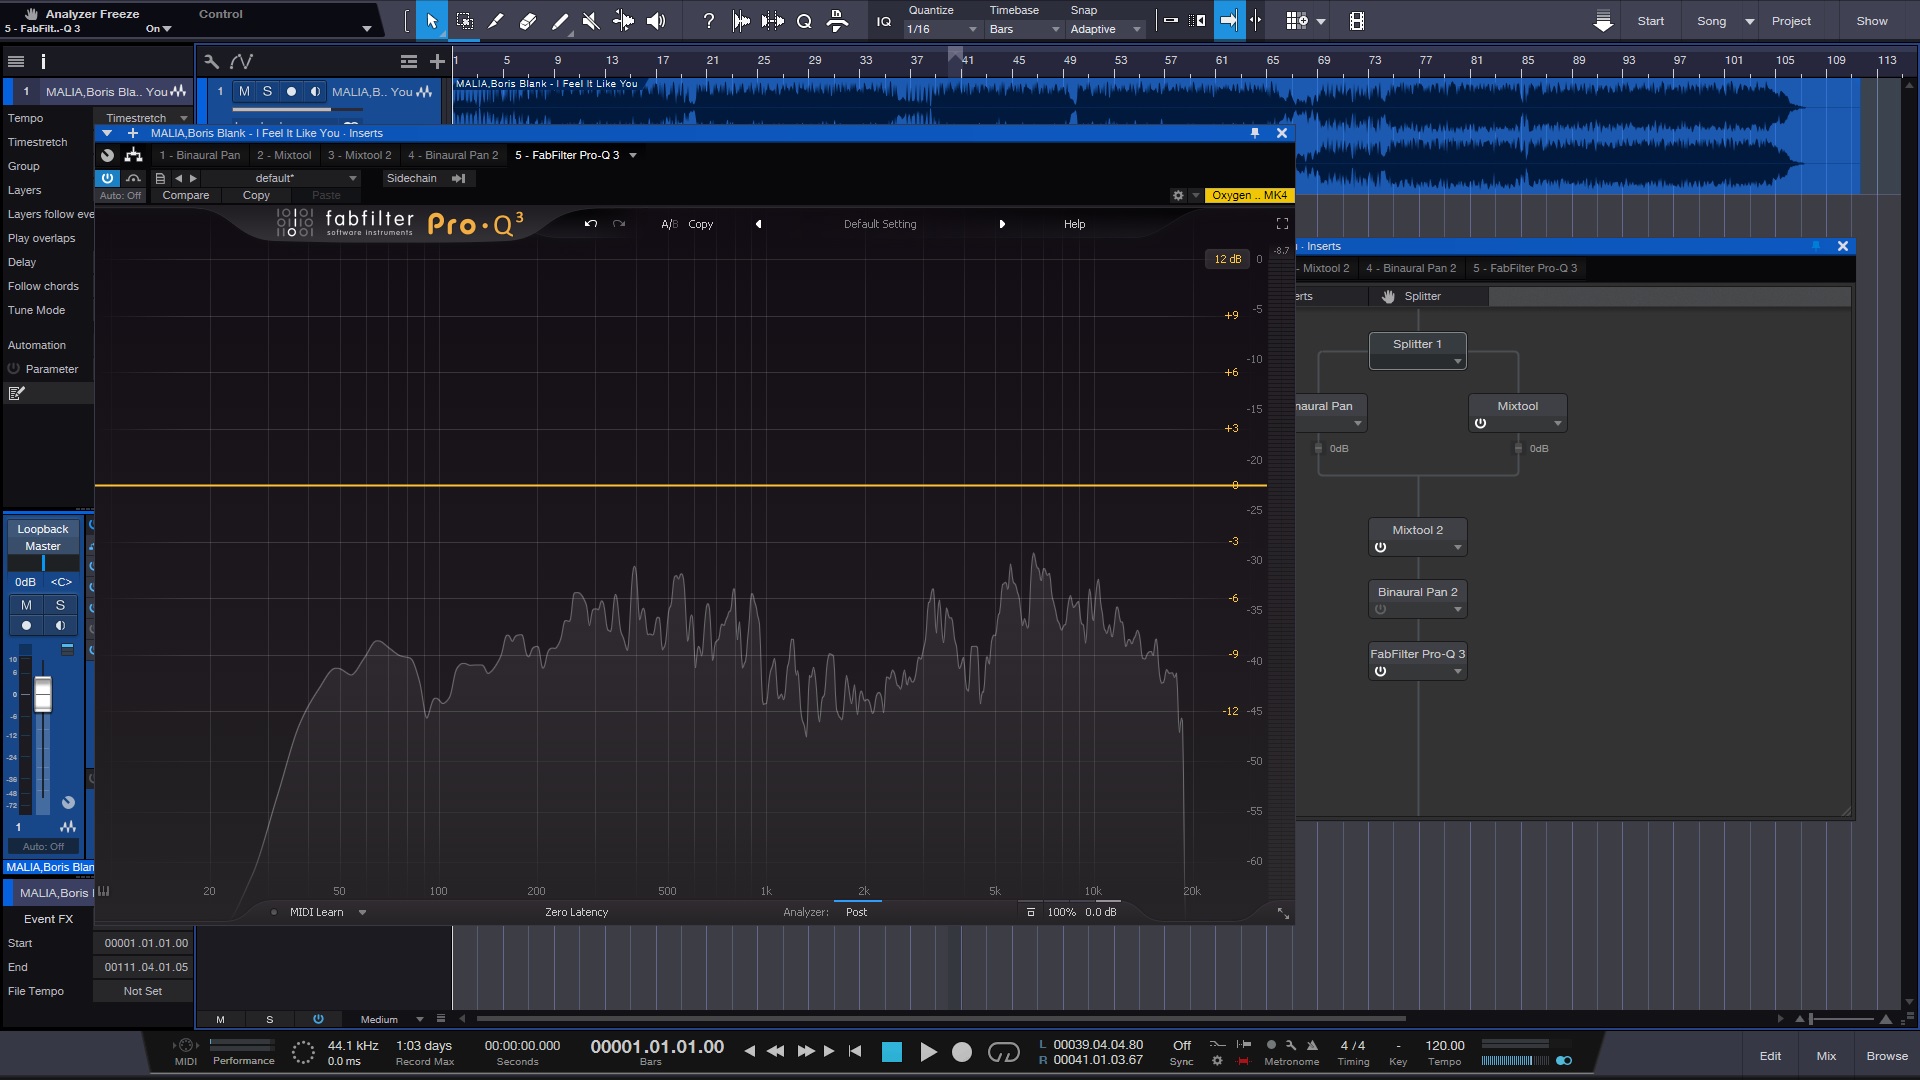Select the Range tool

[x=465, y=21]
